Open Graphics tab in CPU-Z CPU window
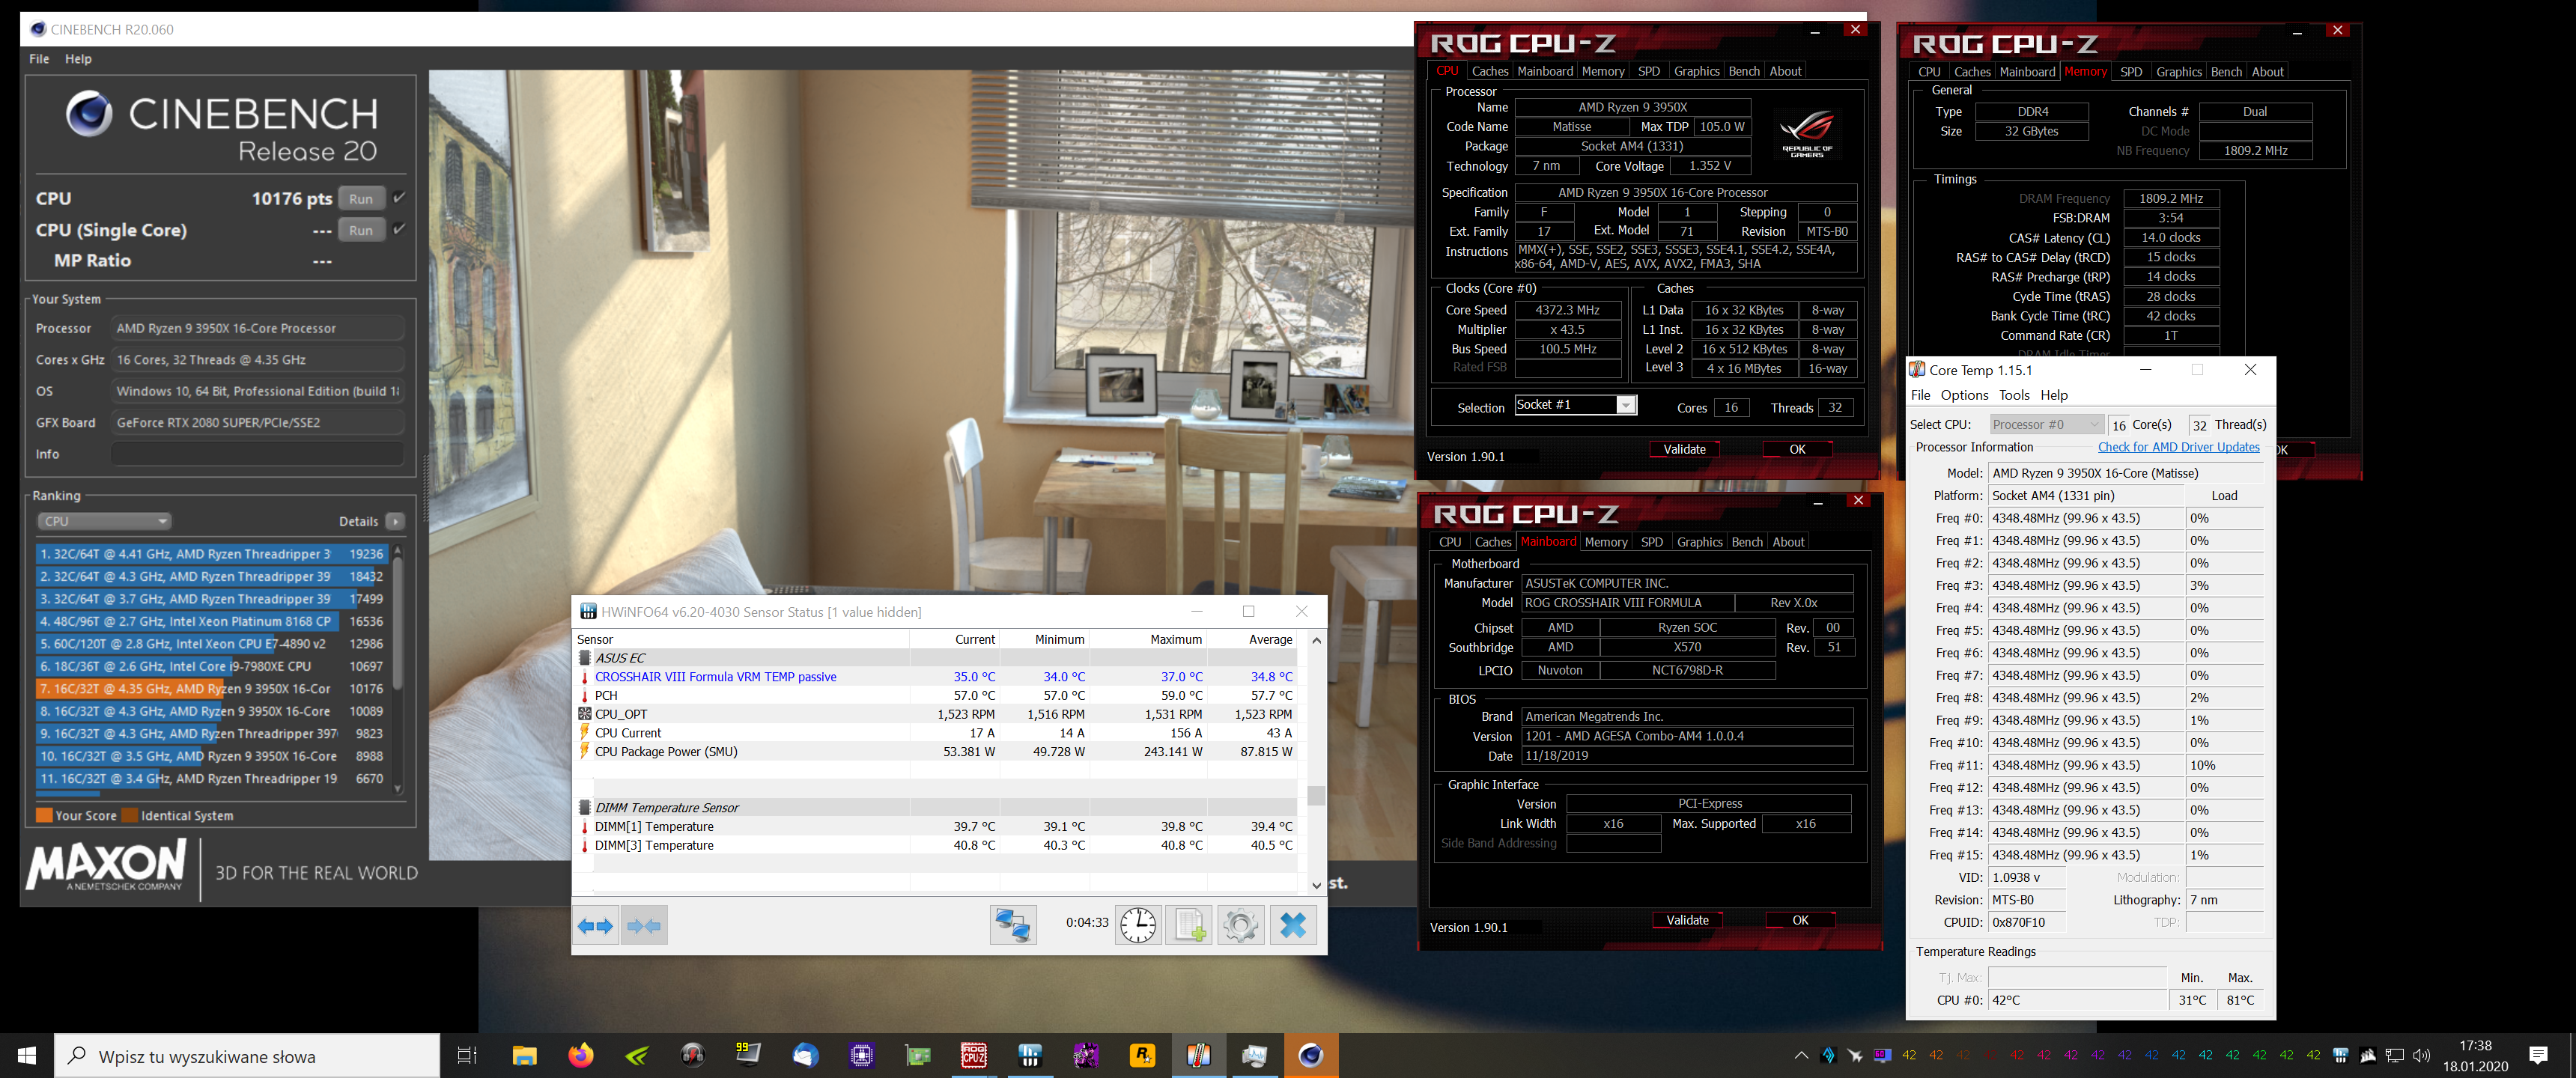The width and height of the screenshot is (2576, 1078). pyautogui.click(x=1696, y=71)
